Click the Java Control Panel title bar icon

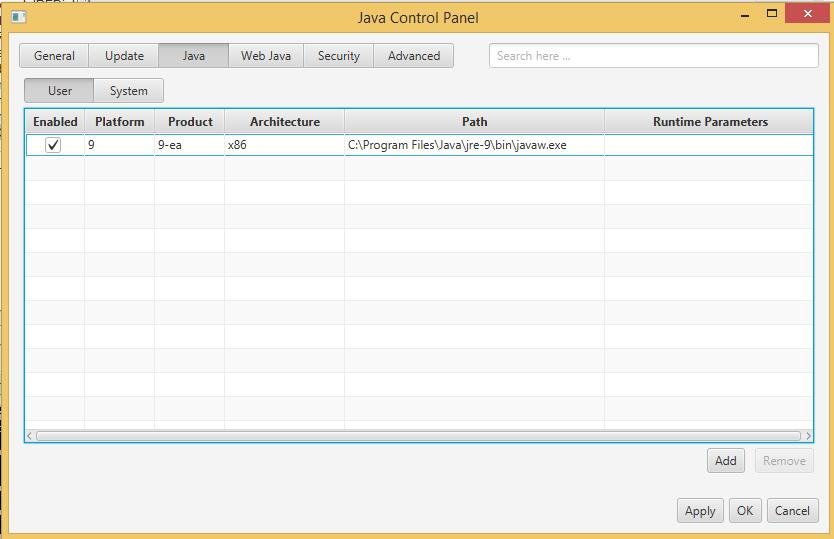(18, 17)
